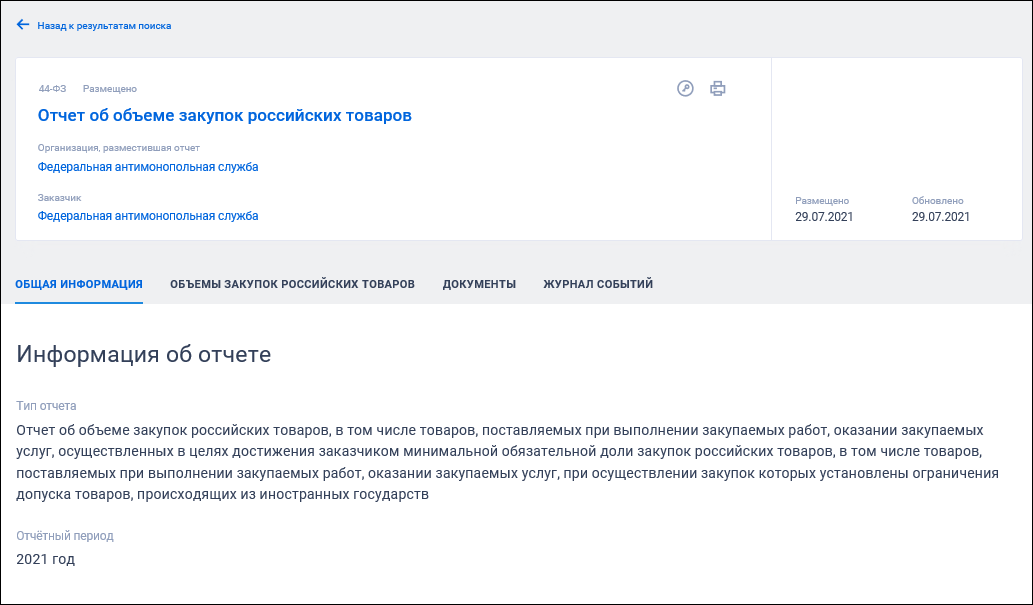The width and height of the screenshot is (1033, 605).
Task: Go back via 'Назад к результатам поиска' link
Action: coord(104,26)
